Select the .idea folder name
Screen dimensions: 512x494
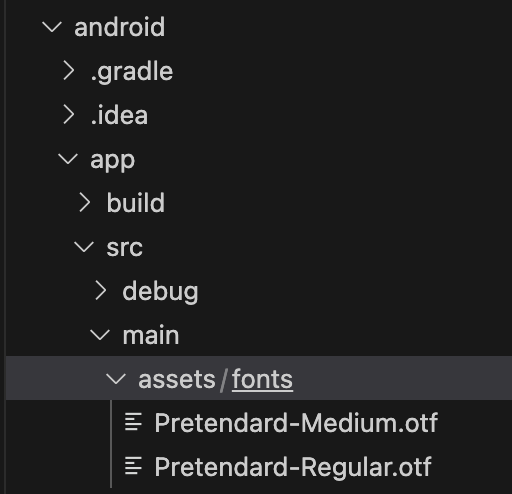119,115
